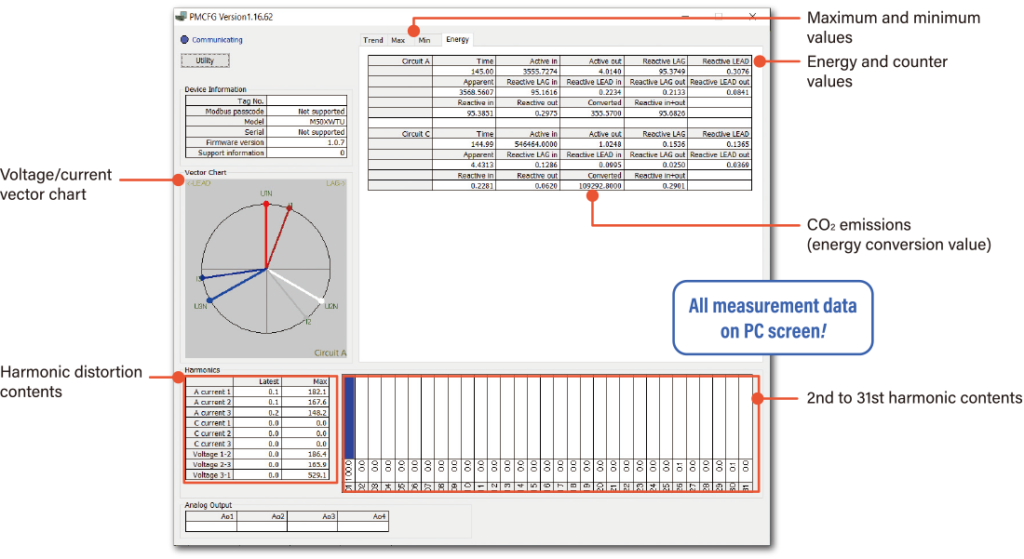The height and width of the screenshot is (559, 1024).
Task: Click the Tag No. value field
Action: 306,101
